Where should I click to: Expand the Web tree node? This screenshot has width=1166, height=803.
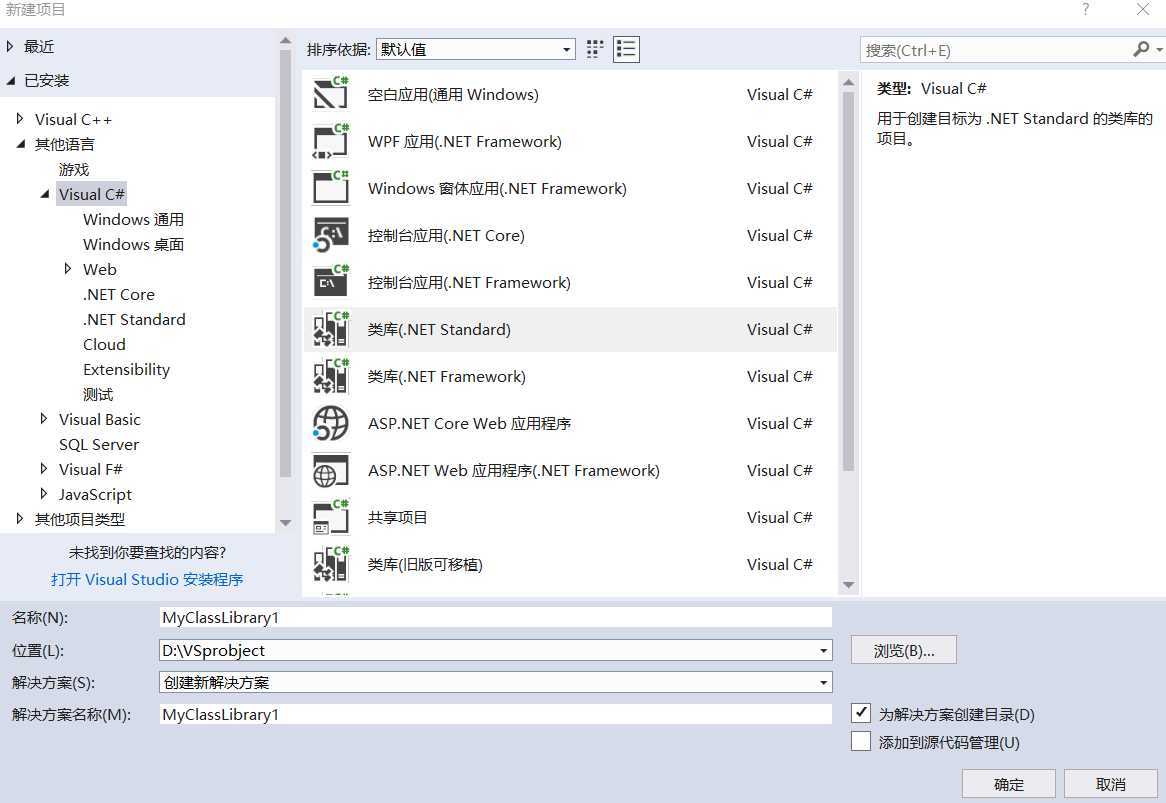[68, 269]
